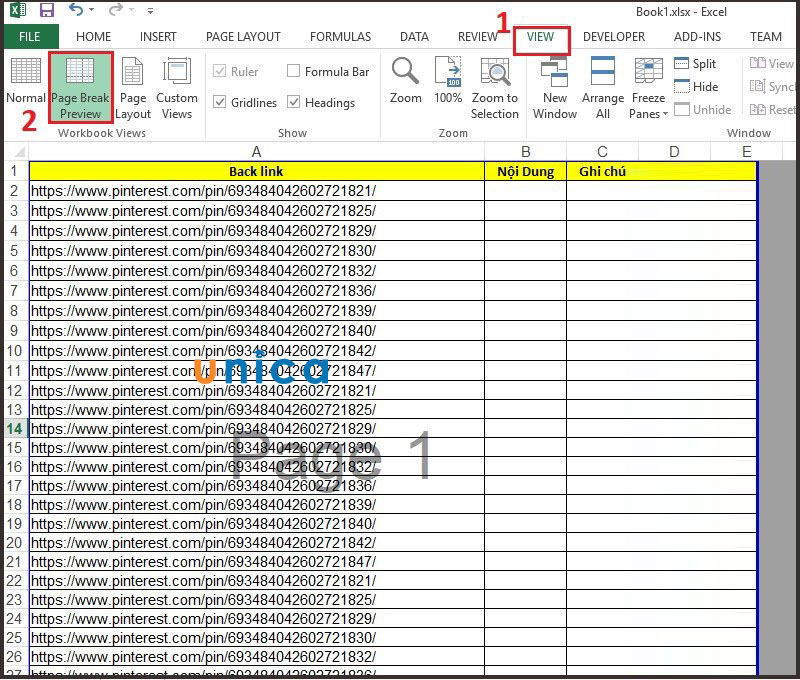This screenshot has height=680, width=800.
Task: Open Custom Views dialog
Action: click(x=177, y=87)
